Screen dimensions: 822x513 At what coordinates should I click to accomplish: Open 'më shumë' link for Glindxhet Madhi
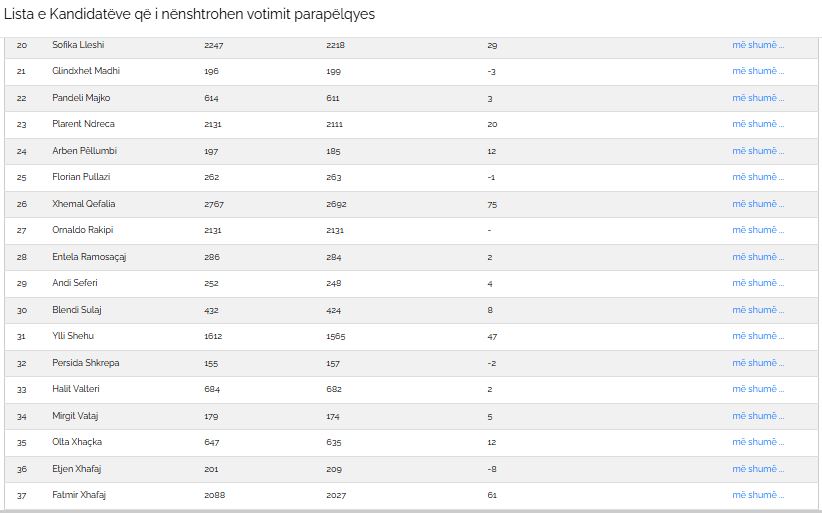point(758,71)
